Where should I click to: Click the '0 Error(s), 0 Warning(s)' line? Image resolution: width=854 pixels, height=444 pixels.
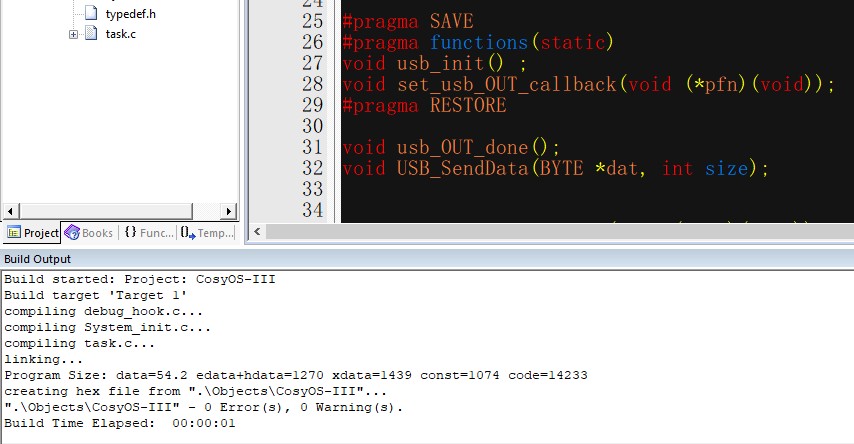pos(204,407)
